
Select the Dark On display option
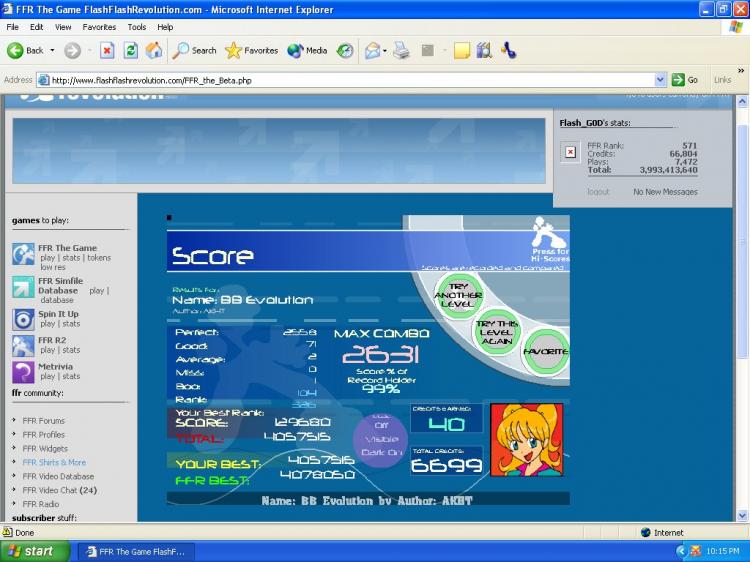(x=381, y=451)
